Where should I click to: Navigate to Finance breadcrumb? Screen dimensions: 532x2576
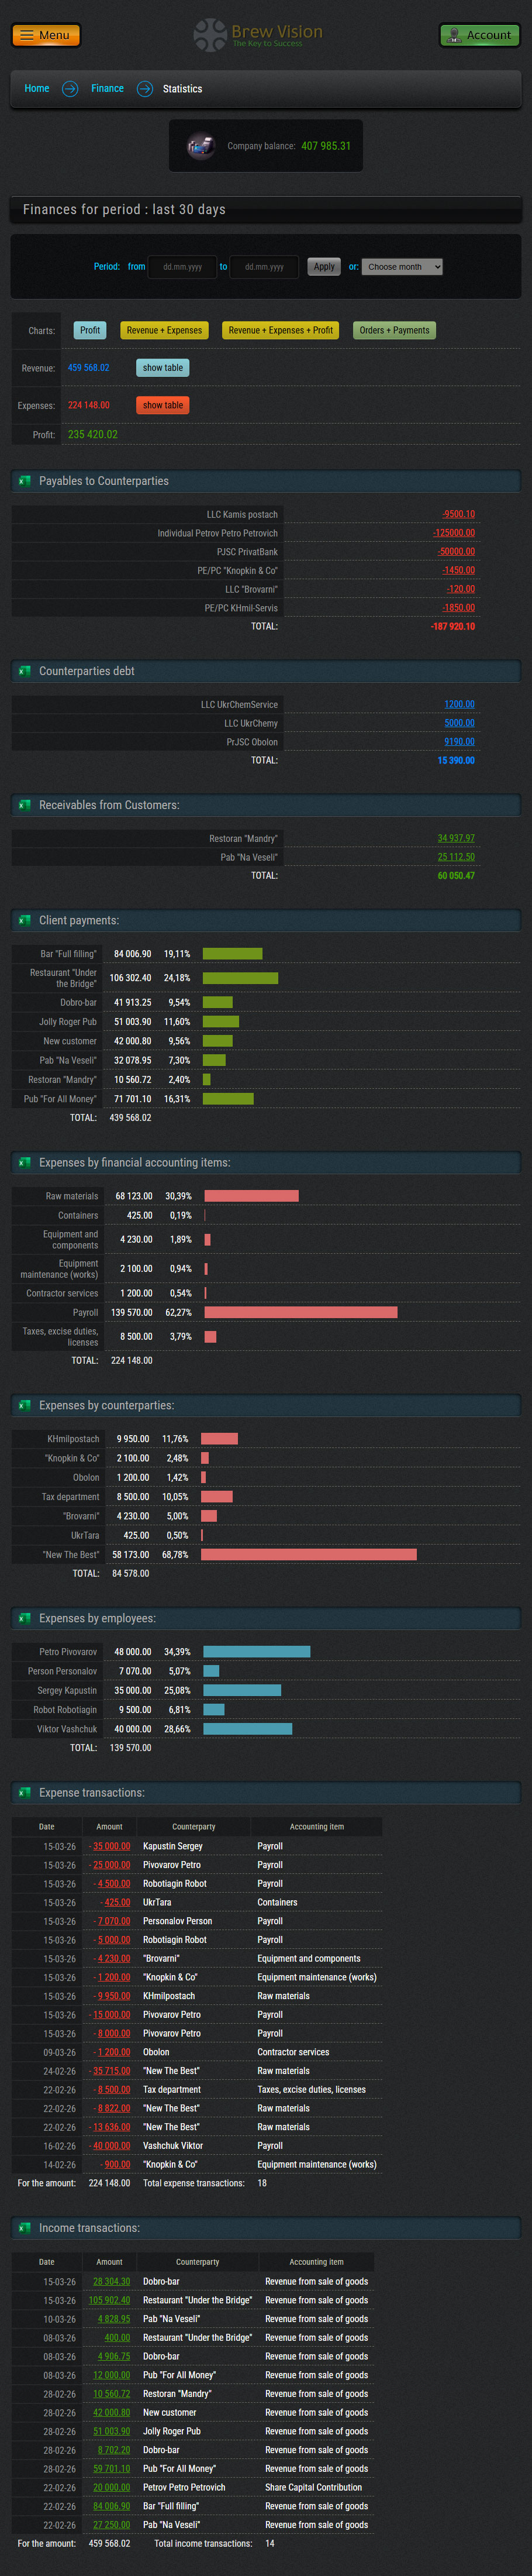click(x=107, y=89)
